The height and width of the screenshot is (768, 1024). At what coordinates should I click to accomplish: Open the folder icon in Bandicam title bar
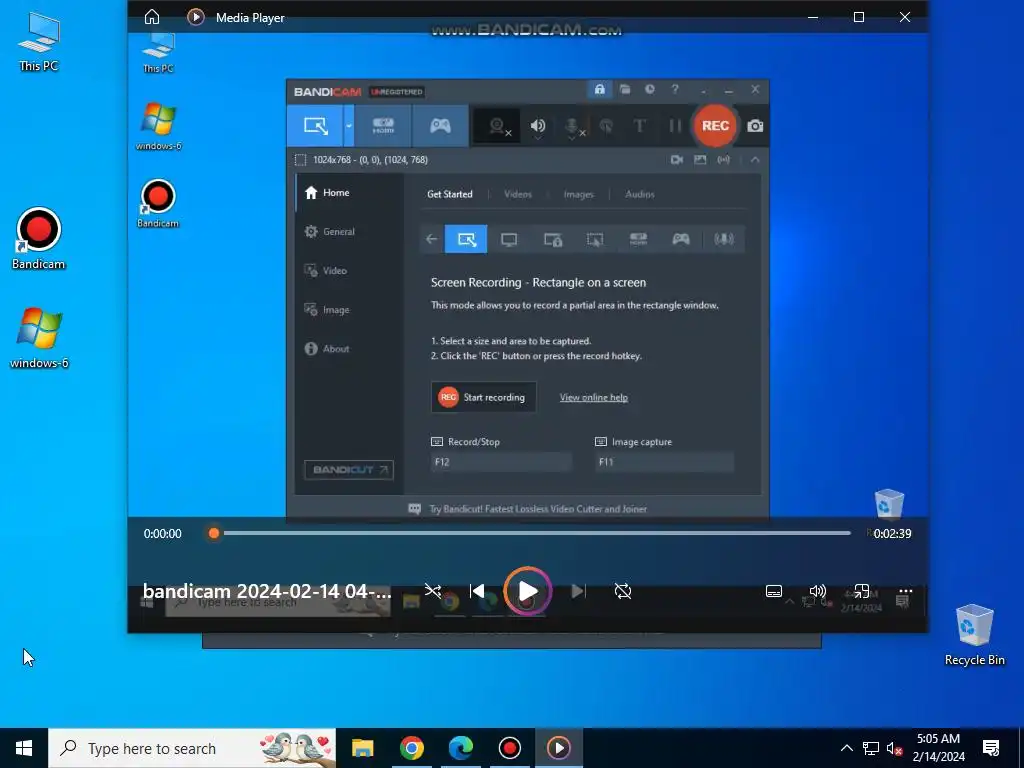click(625, 89)
